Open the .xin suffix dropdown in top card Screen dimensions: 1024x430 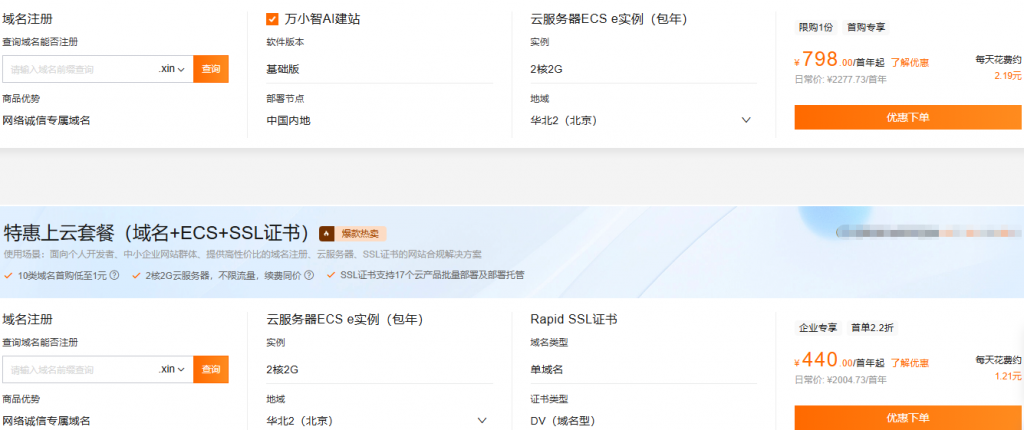click(173, 69)
